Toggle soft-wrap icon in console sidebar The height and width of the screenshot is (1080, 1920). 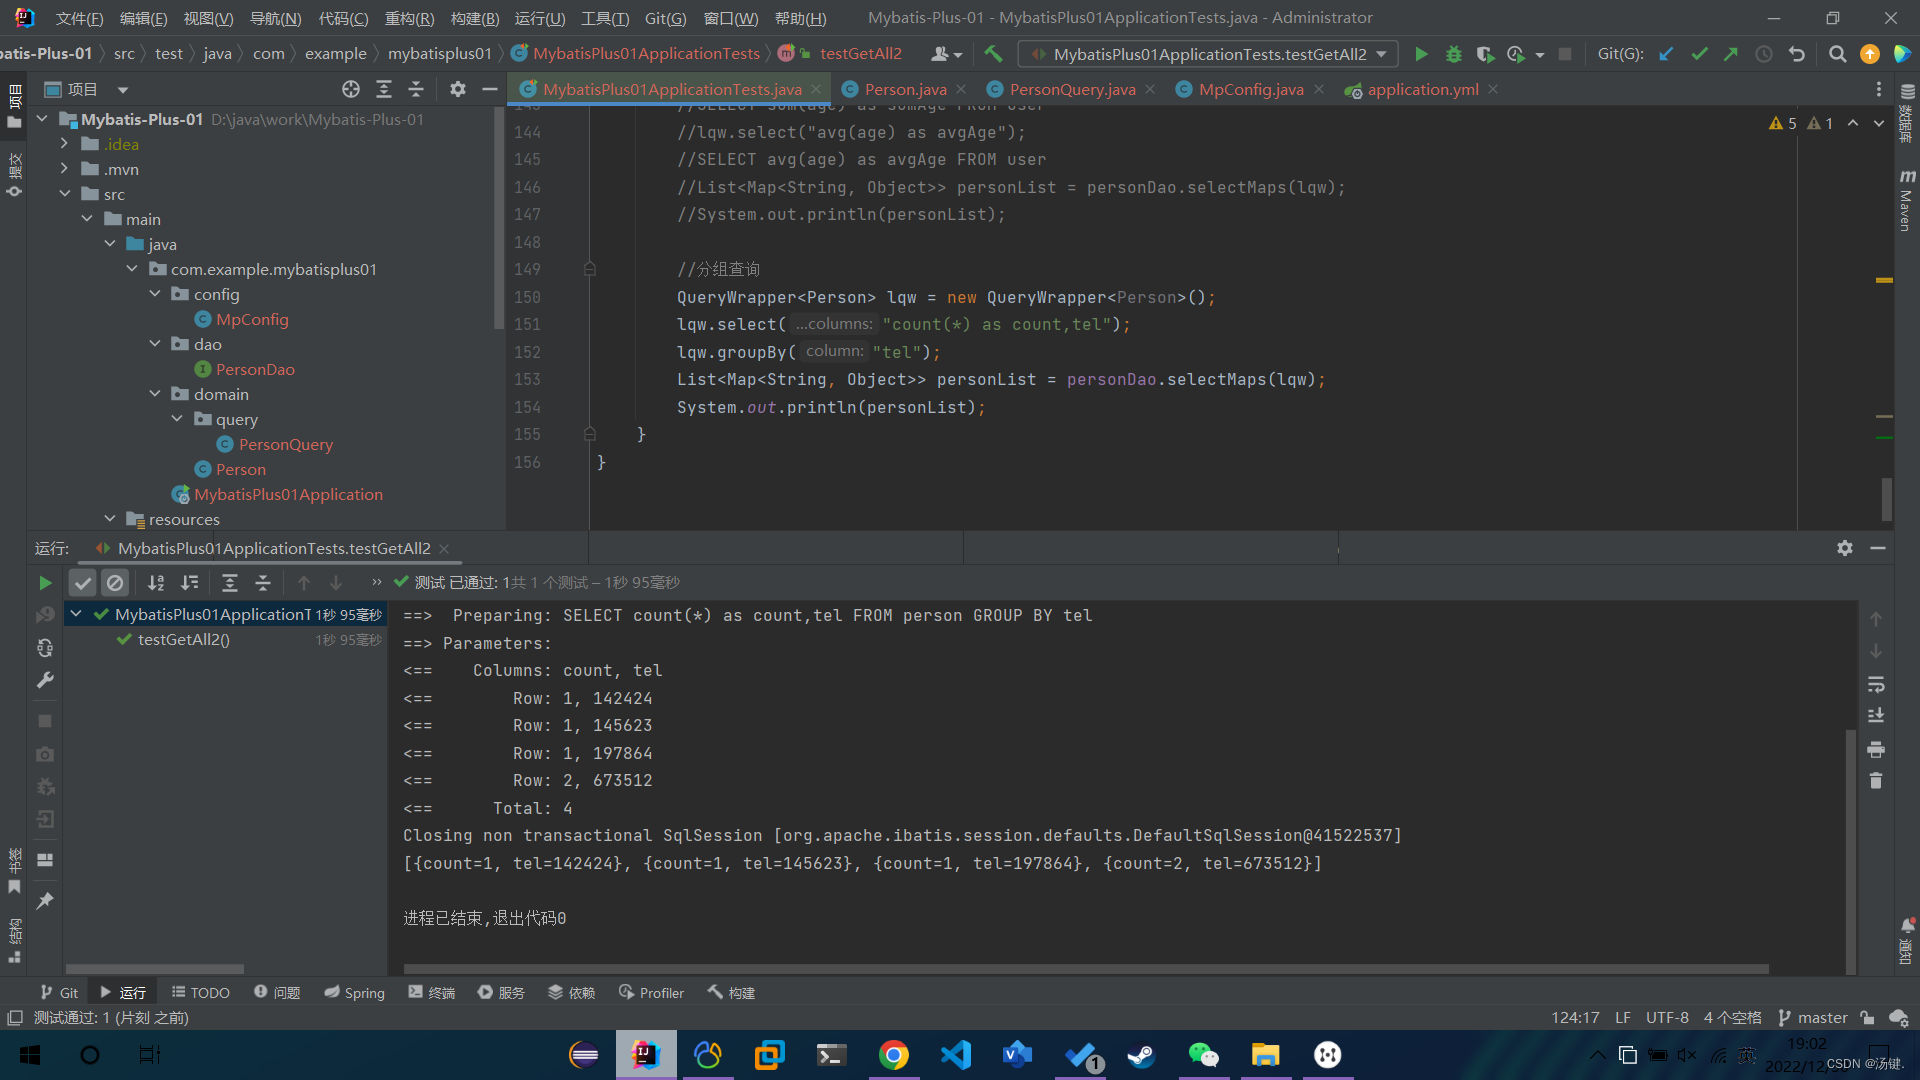[1876, 685]
